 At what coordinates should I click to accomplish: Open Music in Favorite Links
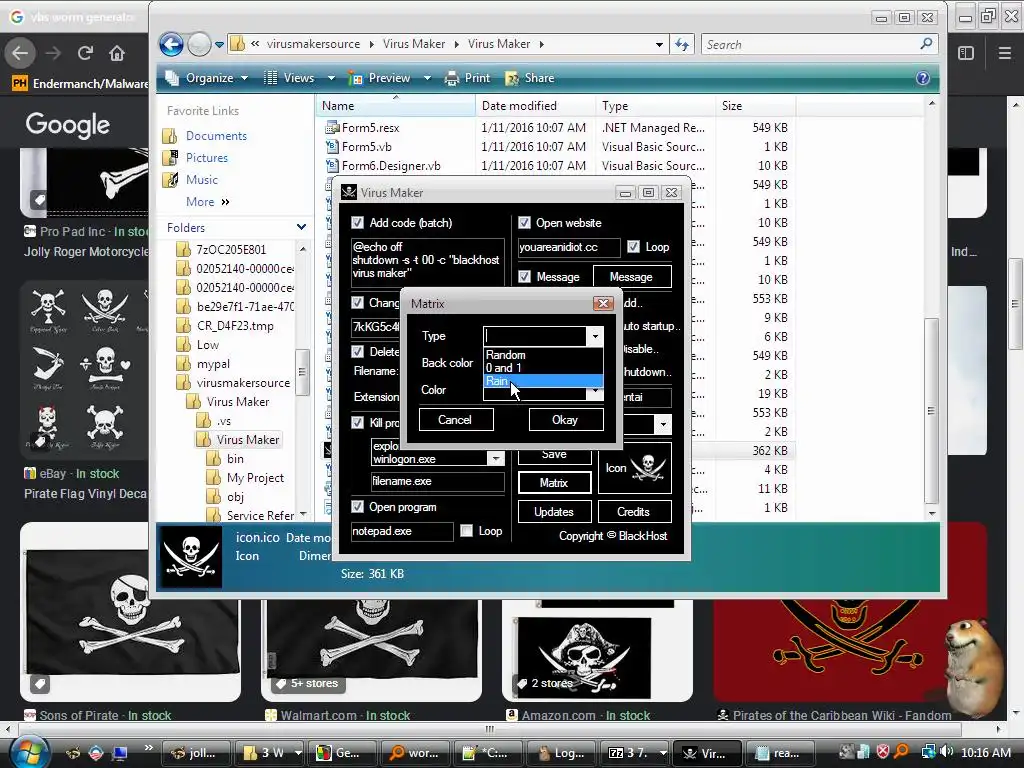202,180
